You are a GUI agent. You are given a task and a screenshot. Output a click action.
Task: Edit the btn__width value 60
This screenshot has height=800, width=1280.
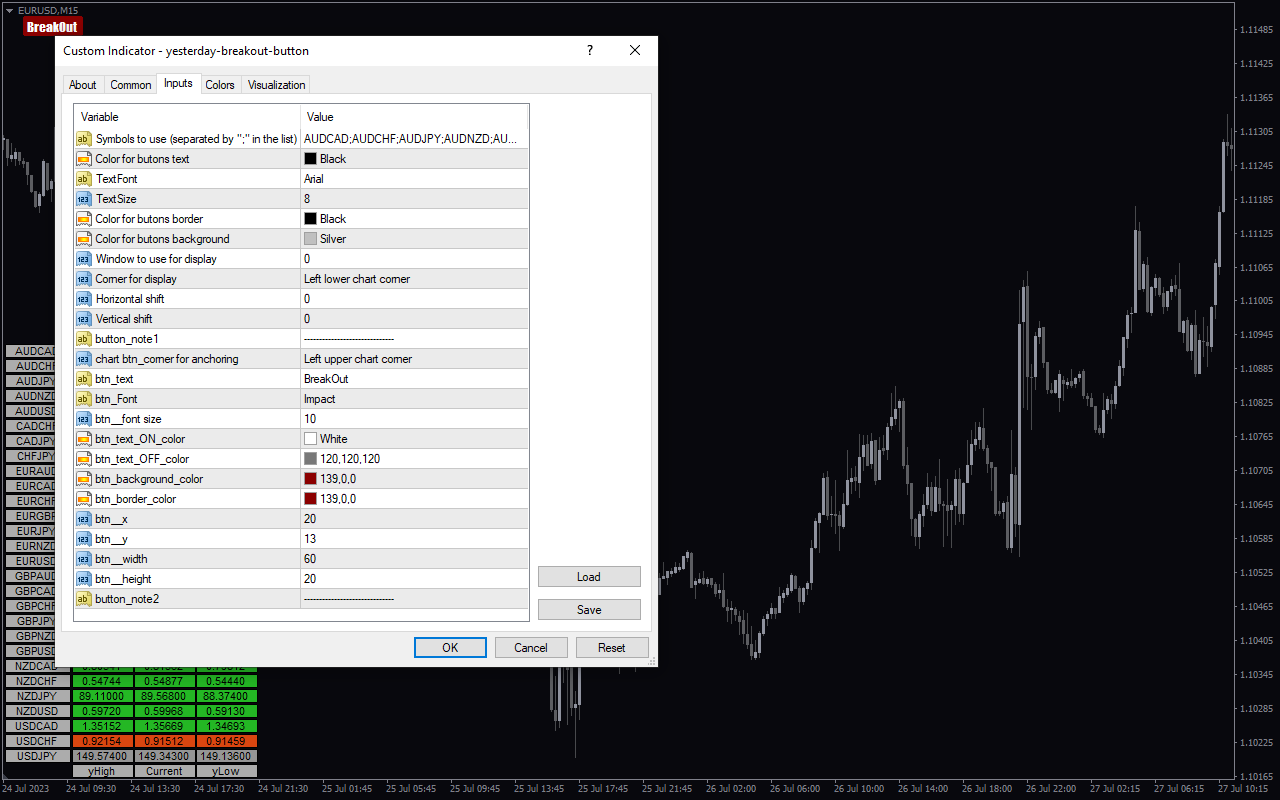coord(414,559)
